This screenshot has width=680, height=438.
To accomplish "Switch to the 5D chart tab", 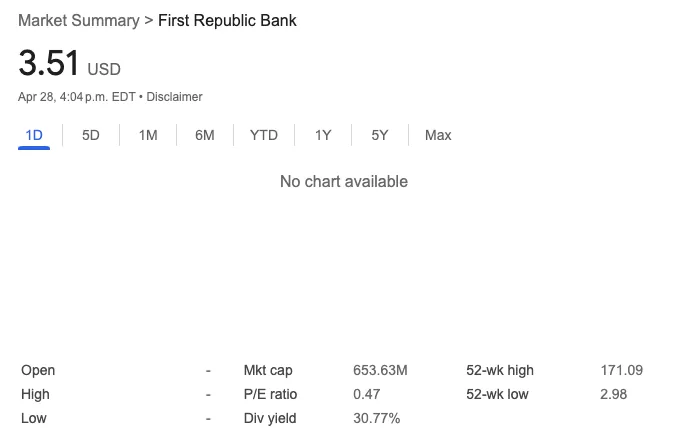I will [91, 135].
